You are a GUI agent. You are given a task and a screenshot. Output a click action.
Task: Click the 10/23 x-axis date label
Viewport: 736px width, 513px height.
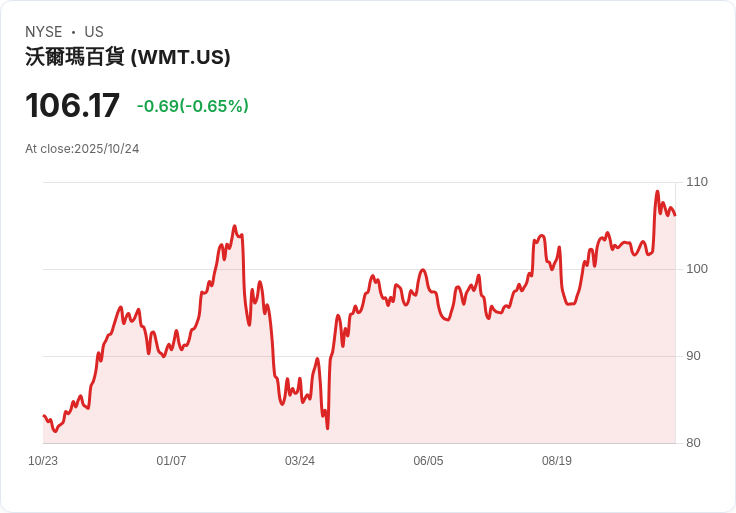(43, 460)
